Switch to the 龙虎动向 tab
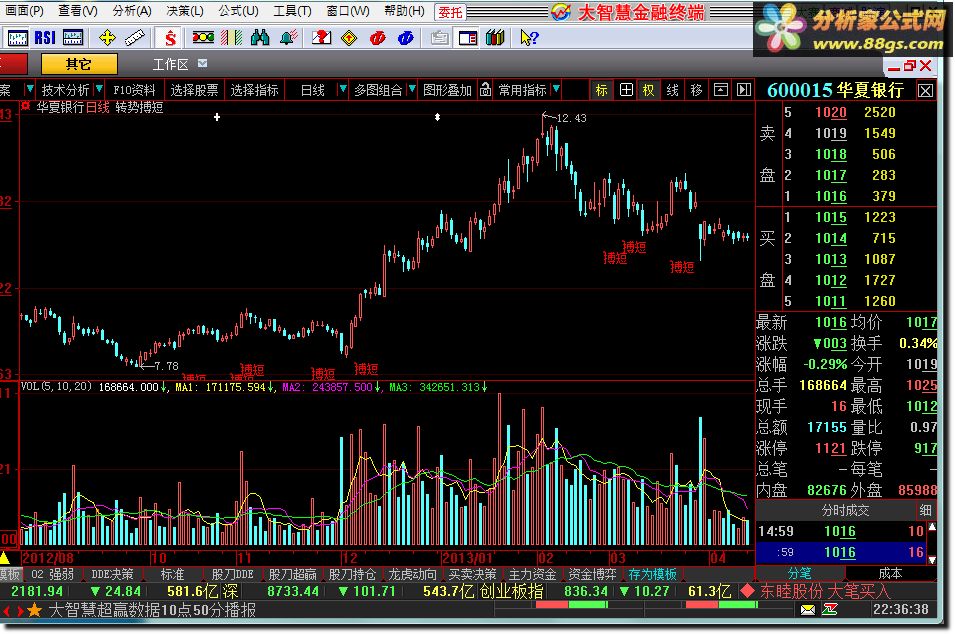Screen dimensions: 955x634 click(x=412, y=574)
